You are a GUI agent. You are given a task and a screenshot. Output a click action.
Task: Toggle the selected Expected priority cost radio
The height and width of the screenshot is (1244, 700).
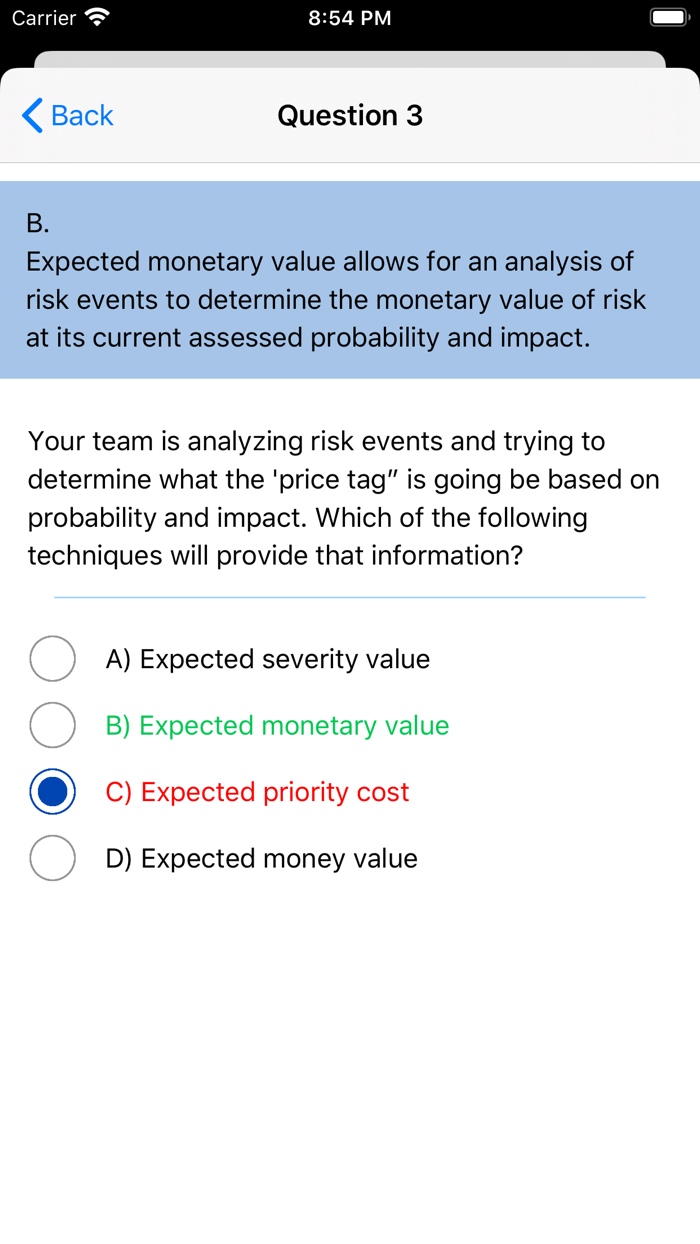point(53,792)
